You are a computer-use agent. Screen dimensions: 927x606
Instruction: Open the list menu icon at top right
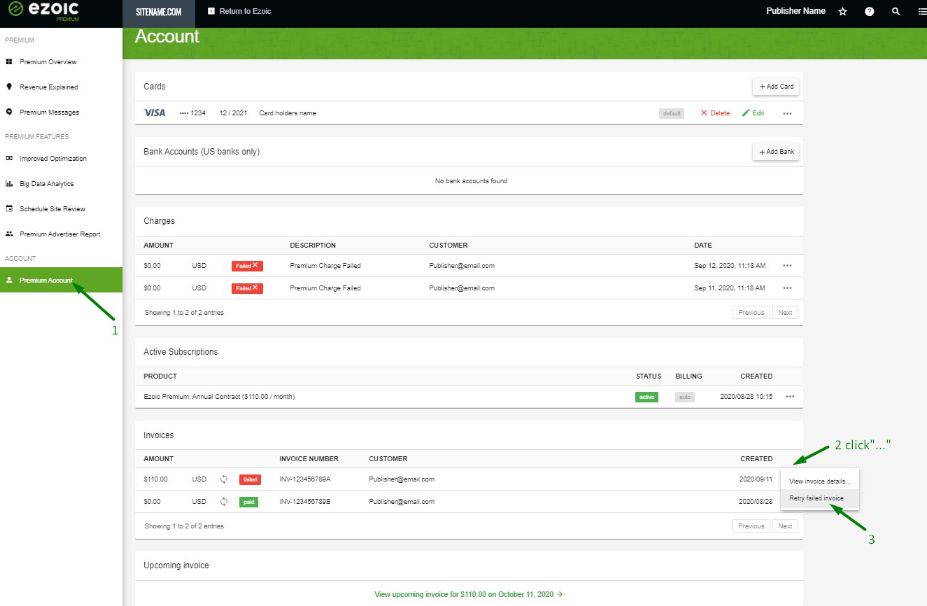coord(921,11)
